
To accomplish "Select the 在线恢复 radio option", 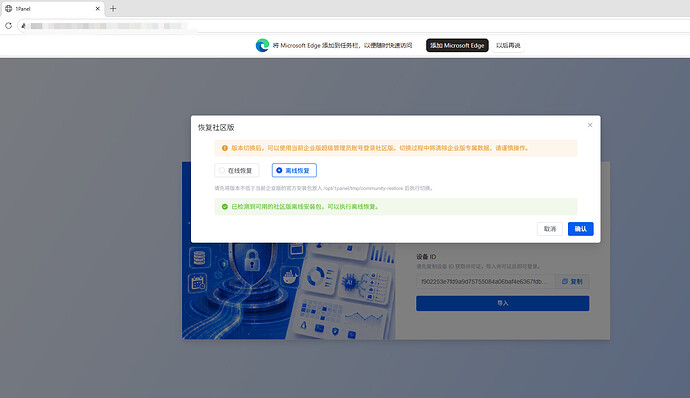I will [237, 170].
